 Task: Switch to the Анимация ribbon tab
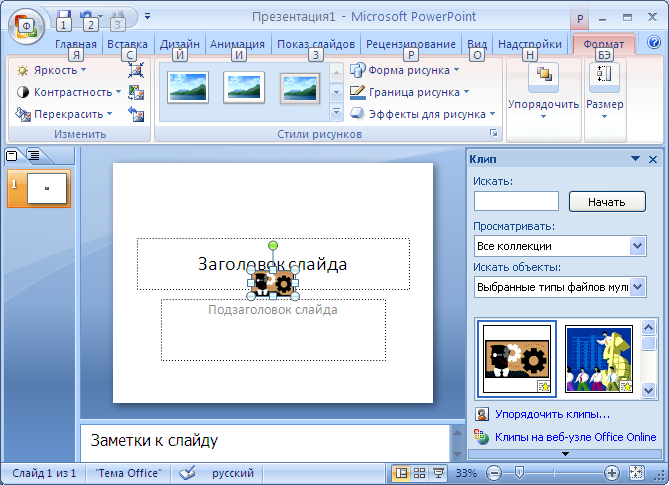(x=237, y=44)
